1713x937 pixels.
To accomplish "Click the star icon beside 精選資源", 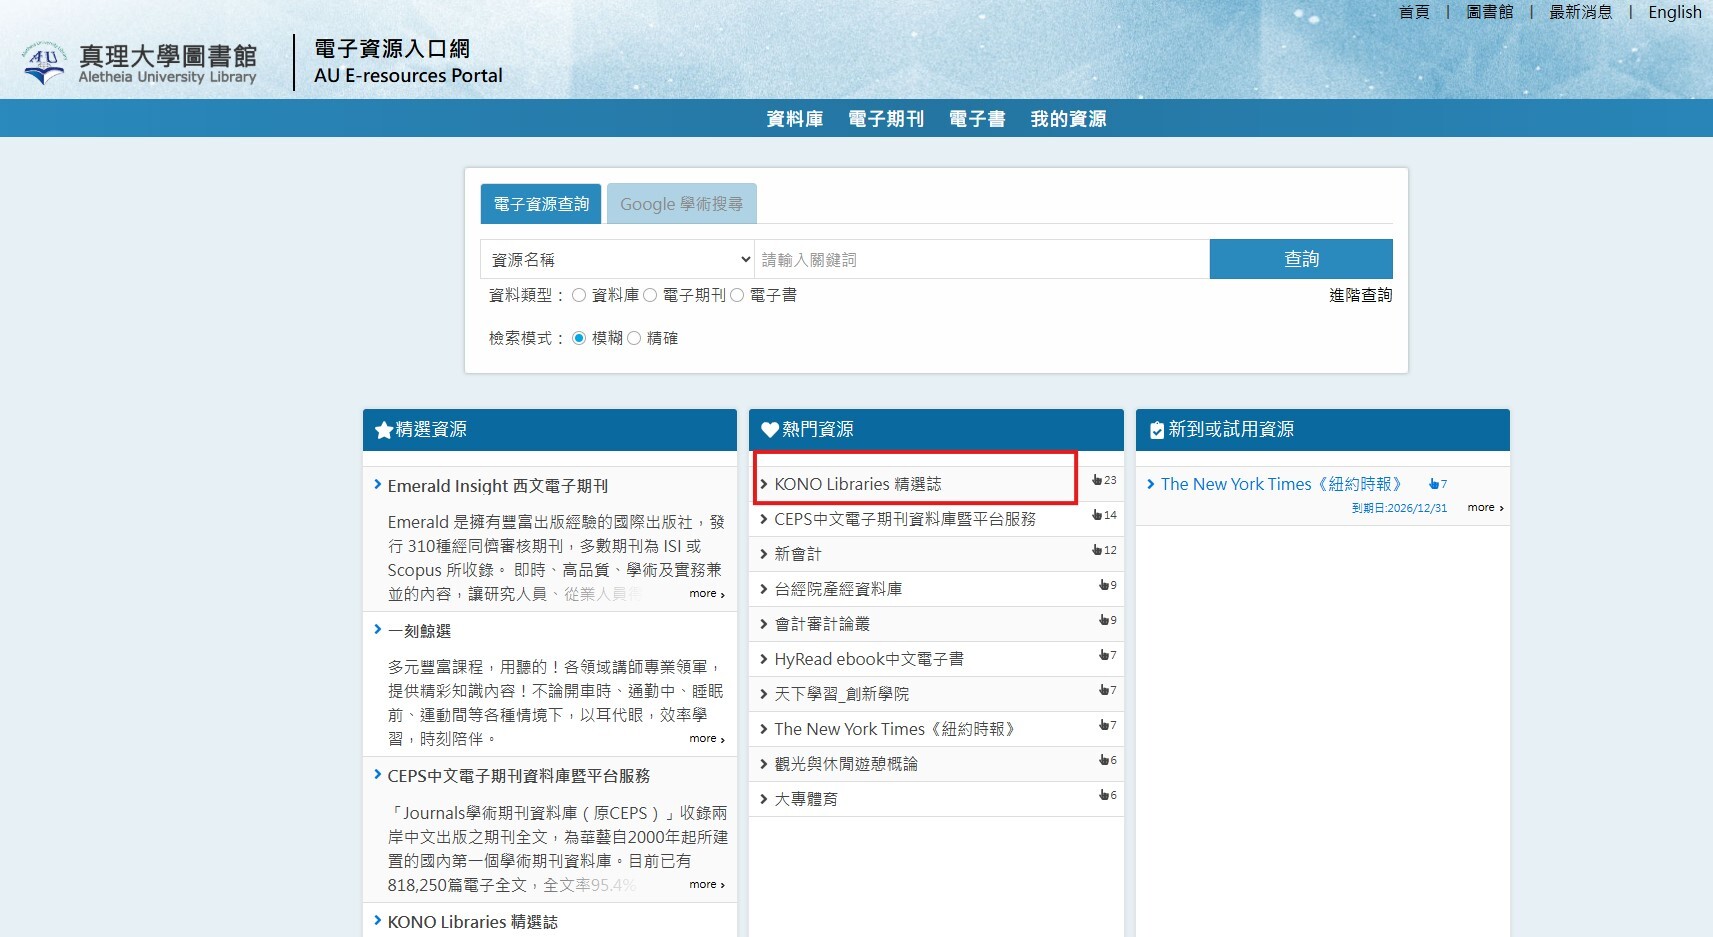I will pos(383,430).
